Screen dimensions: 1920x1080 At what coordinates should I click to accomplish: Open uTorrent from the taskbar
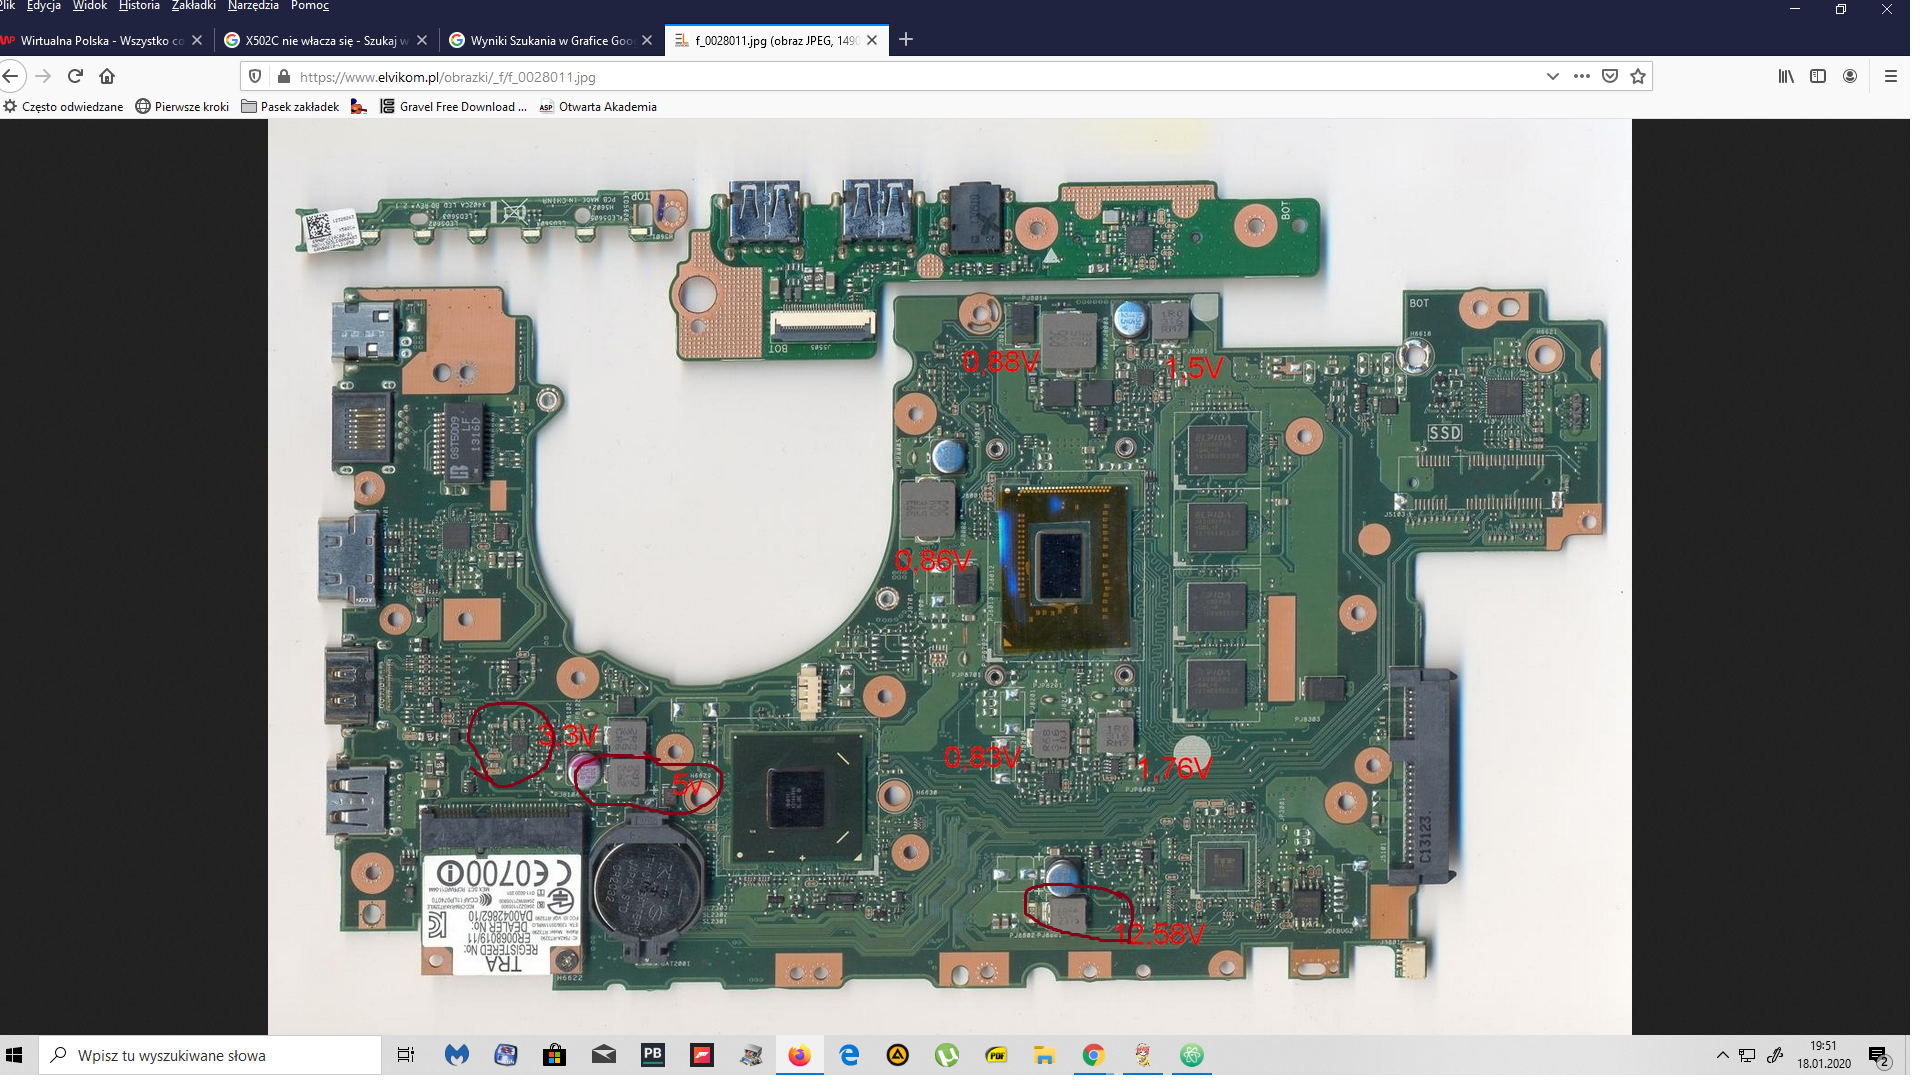coord(946,1056)
